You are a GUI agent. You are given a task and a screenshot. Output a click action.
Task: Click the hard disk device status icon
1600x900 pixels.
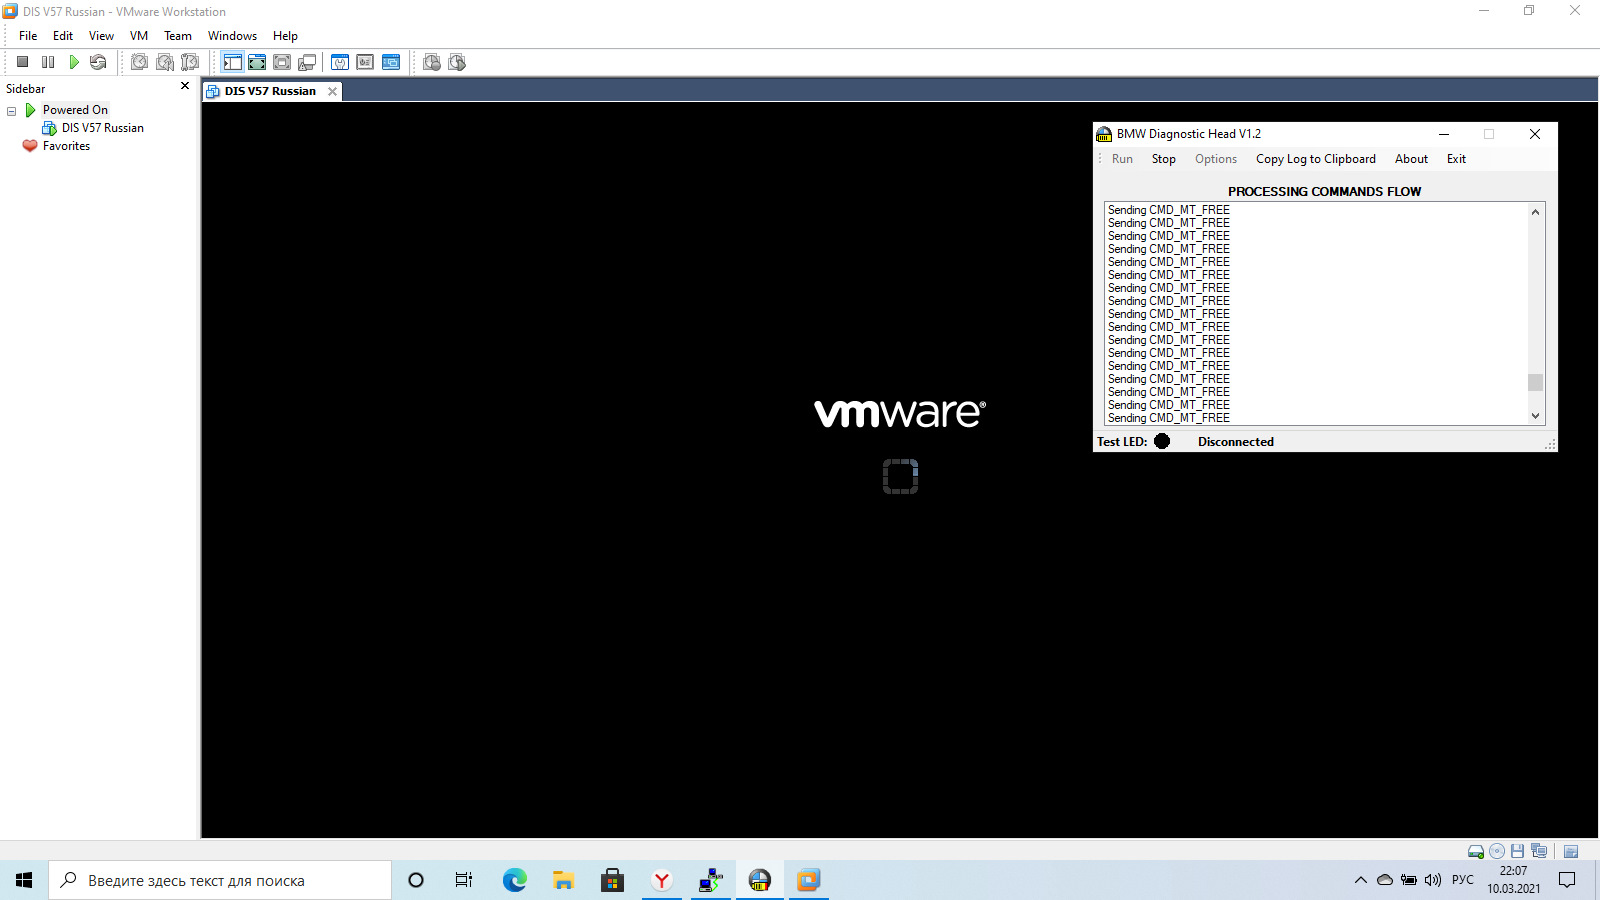pyautogui.click(x=1475, y=852)
